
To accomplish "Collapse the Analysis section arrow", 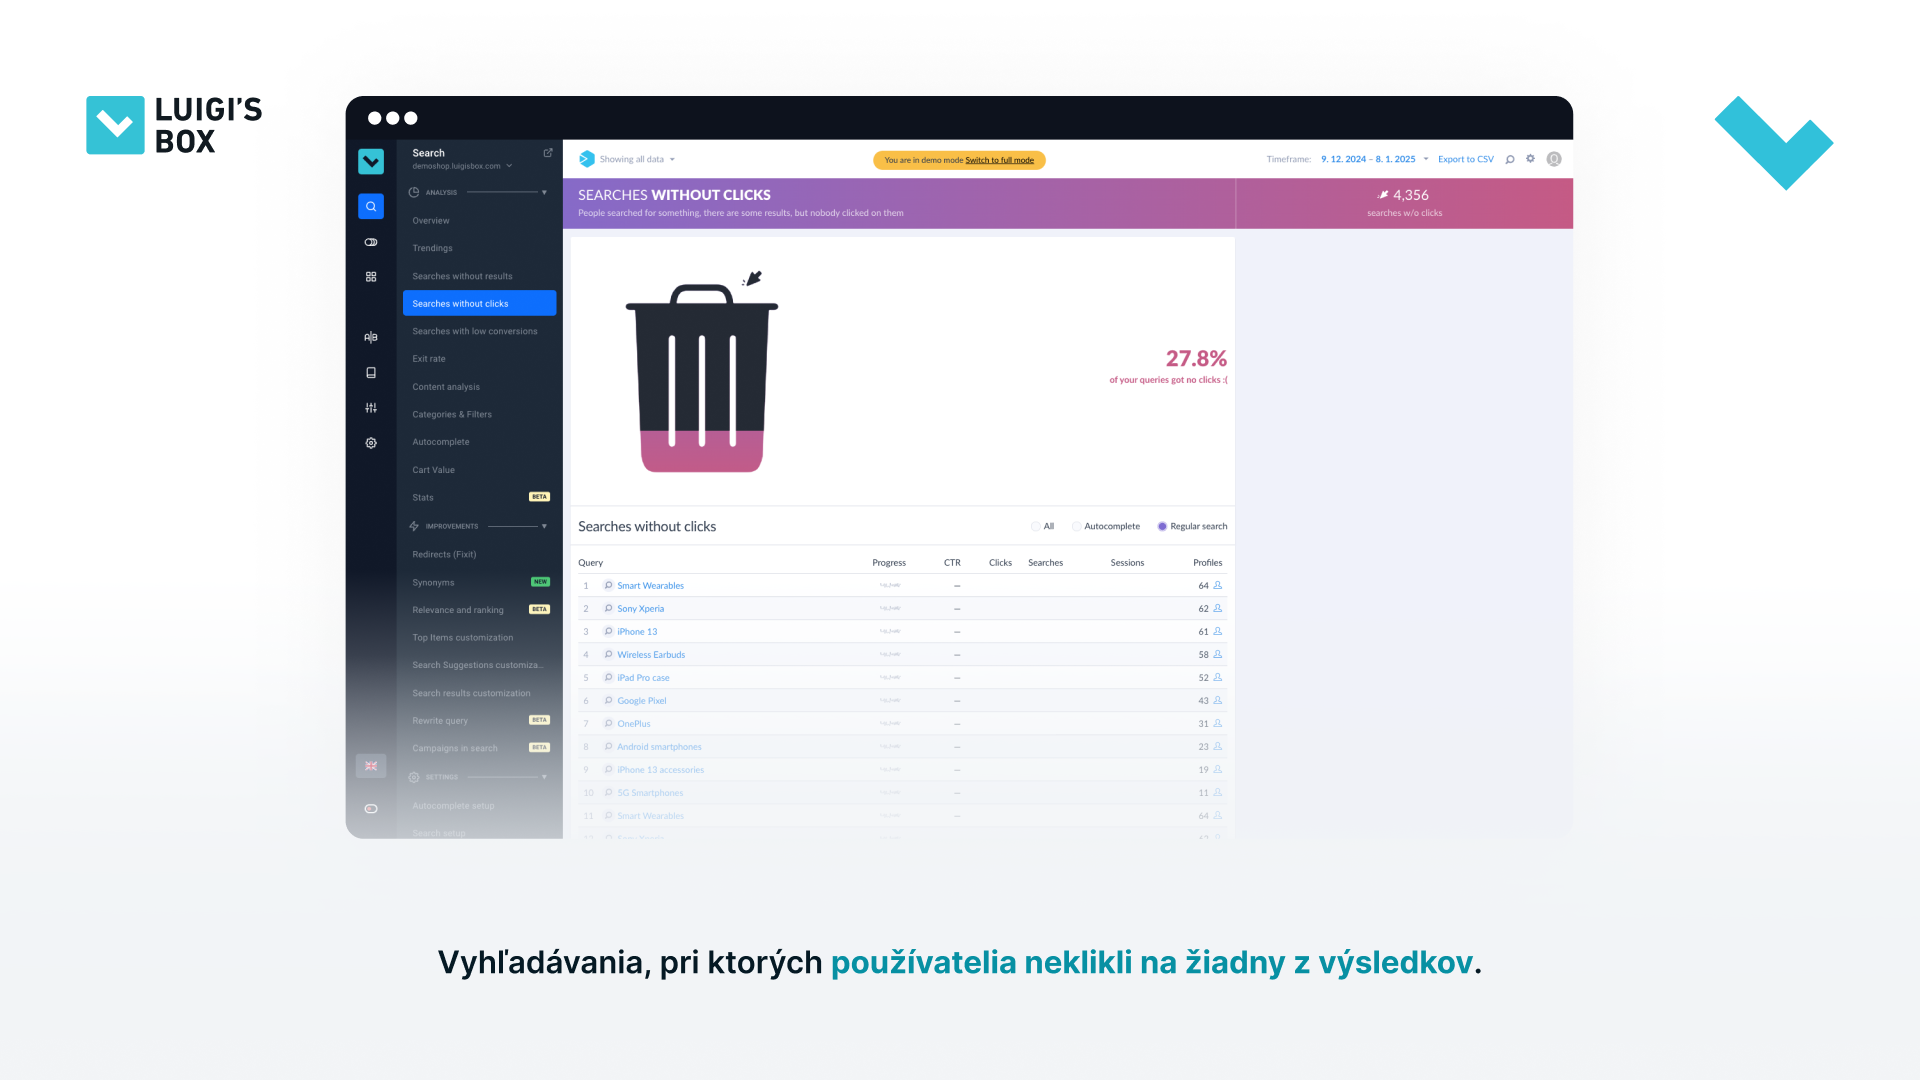I will point(544,192).
